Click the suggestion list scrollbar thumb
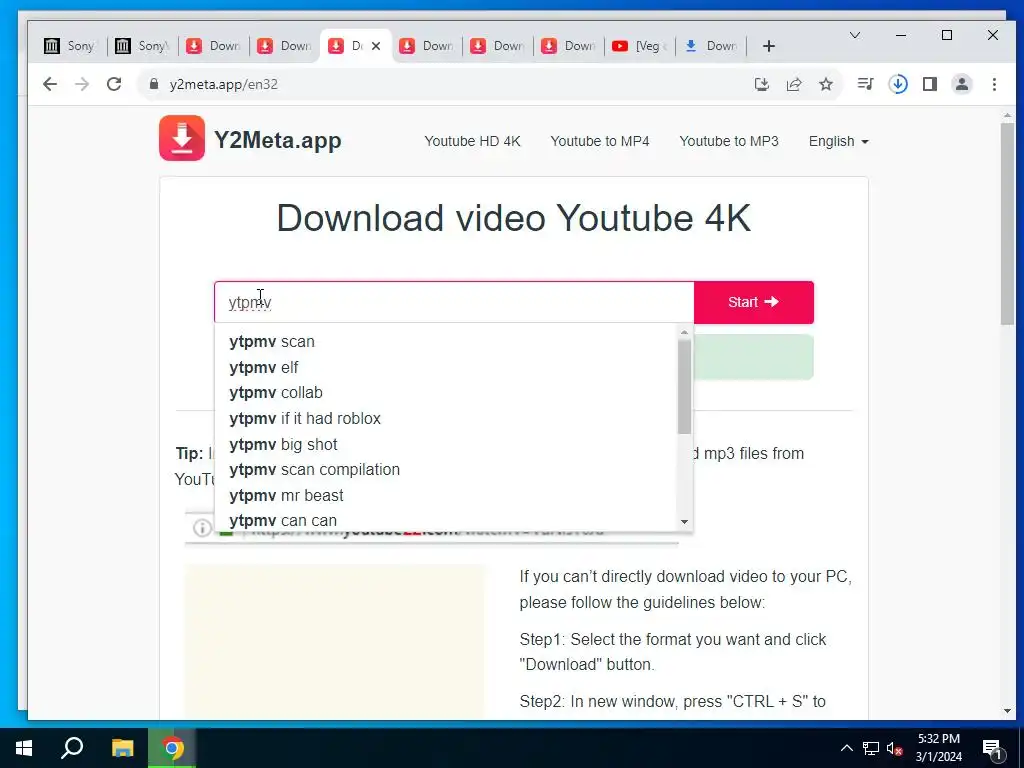This screenshot has width=1024, height=768. click(x=684, y=387)
